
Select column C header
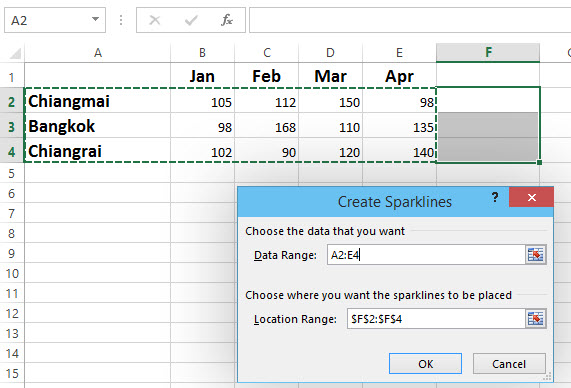(267, 53)
